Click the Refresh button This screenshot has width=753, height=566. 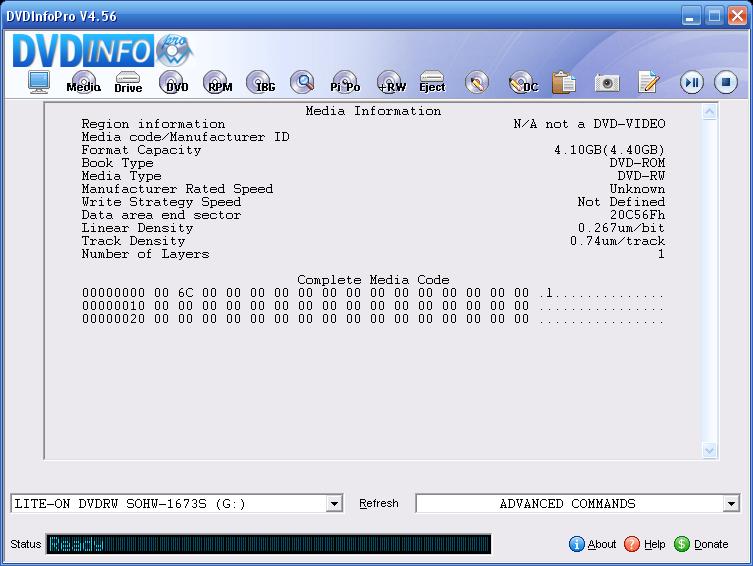pos(378,504)
